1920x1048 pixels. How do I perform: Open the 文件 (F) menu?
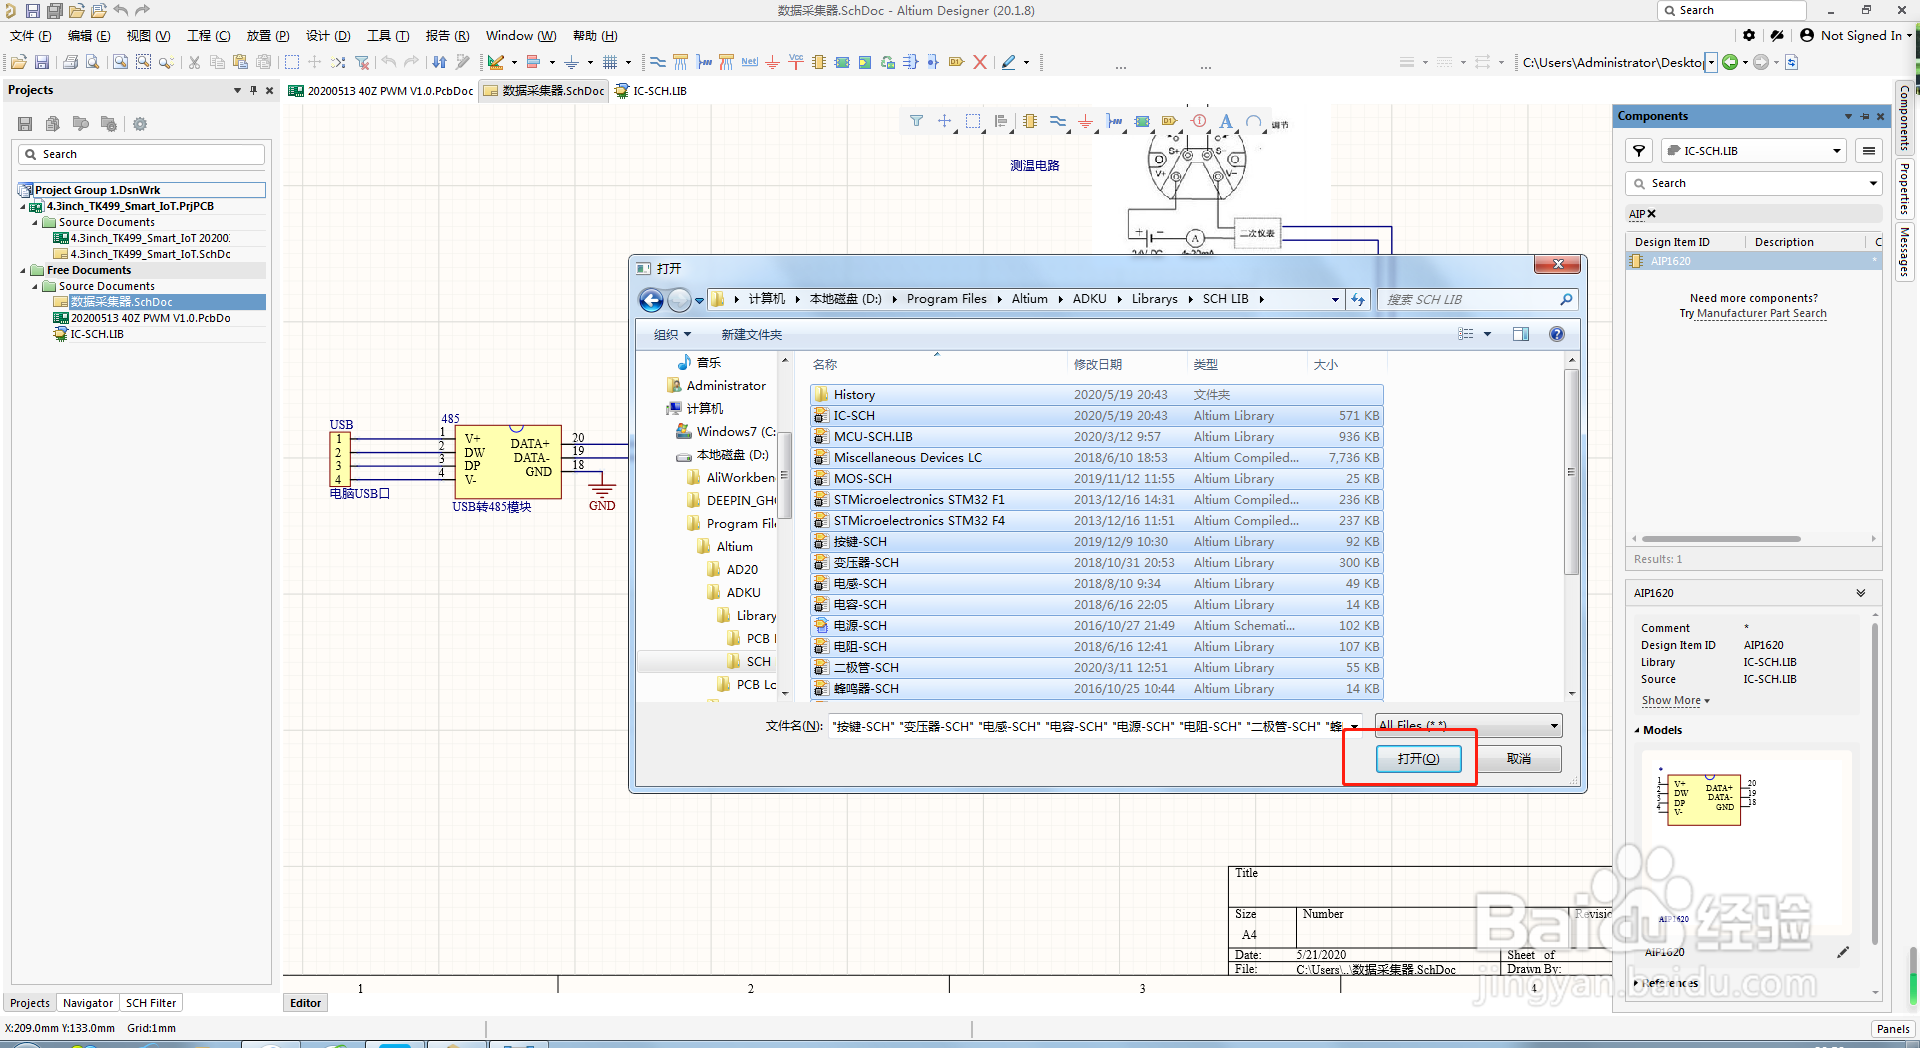30,36
